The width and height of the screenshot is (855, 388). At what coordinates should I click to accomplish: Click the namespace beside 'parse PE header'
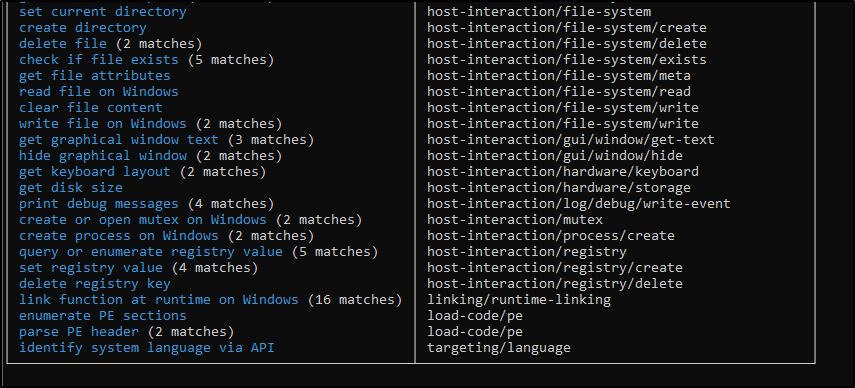[475, 332]
